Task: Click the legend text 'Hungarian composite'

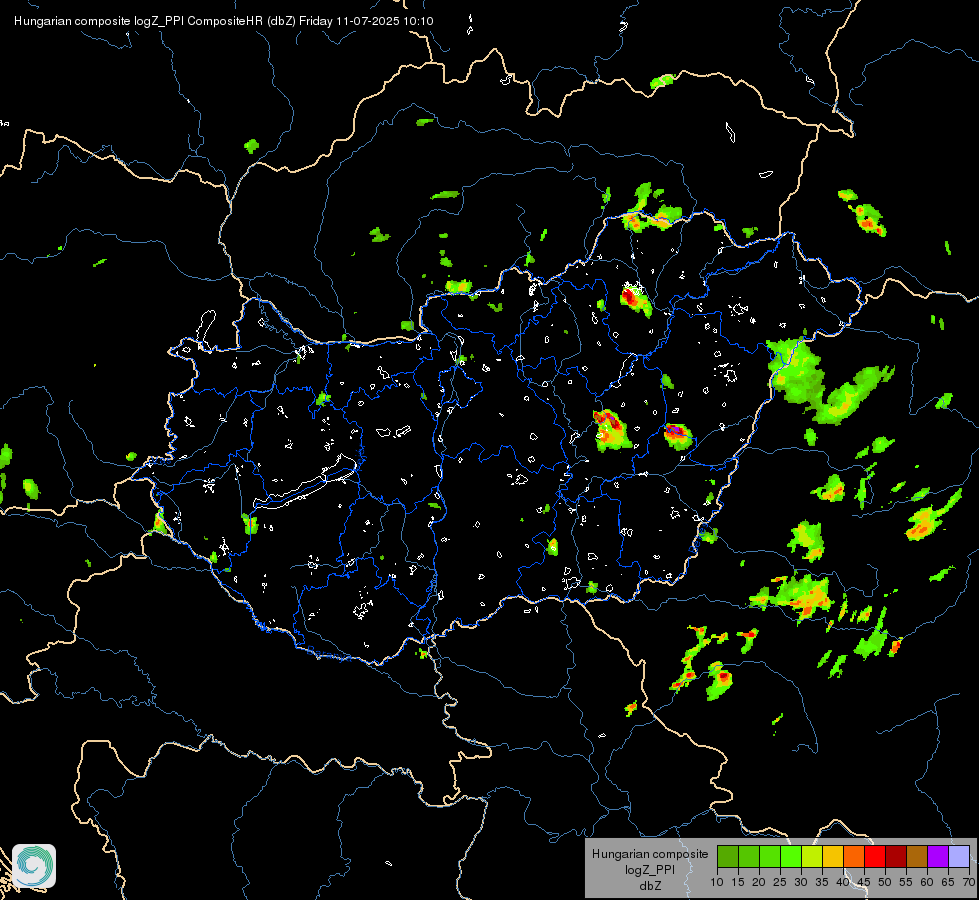Action: (x=650, y=854)
